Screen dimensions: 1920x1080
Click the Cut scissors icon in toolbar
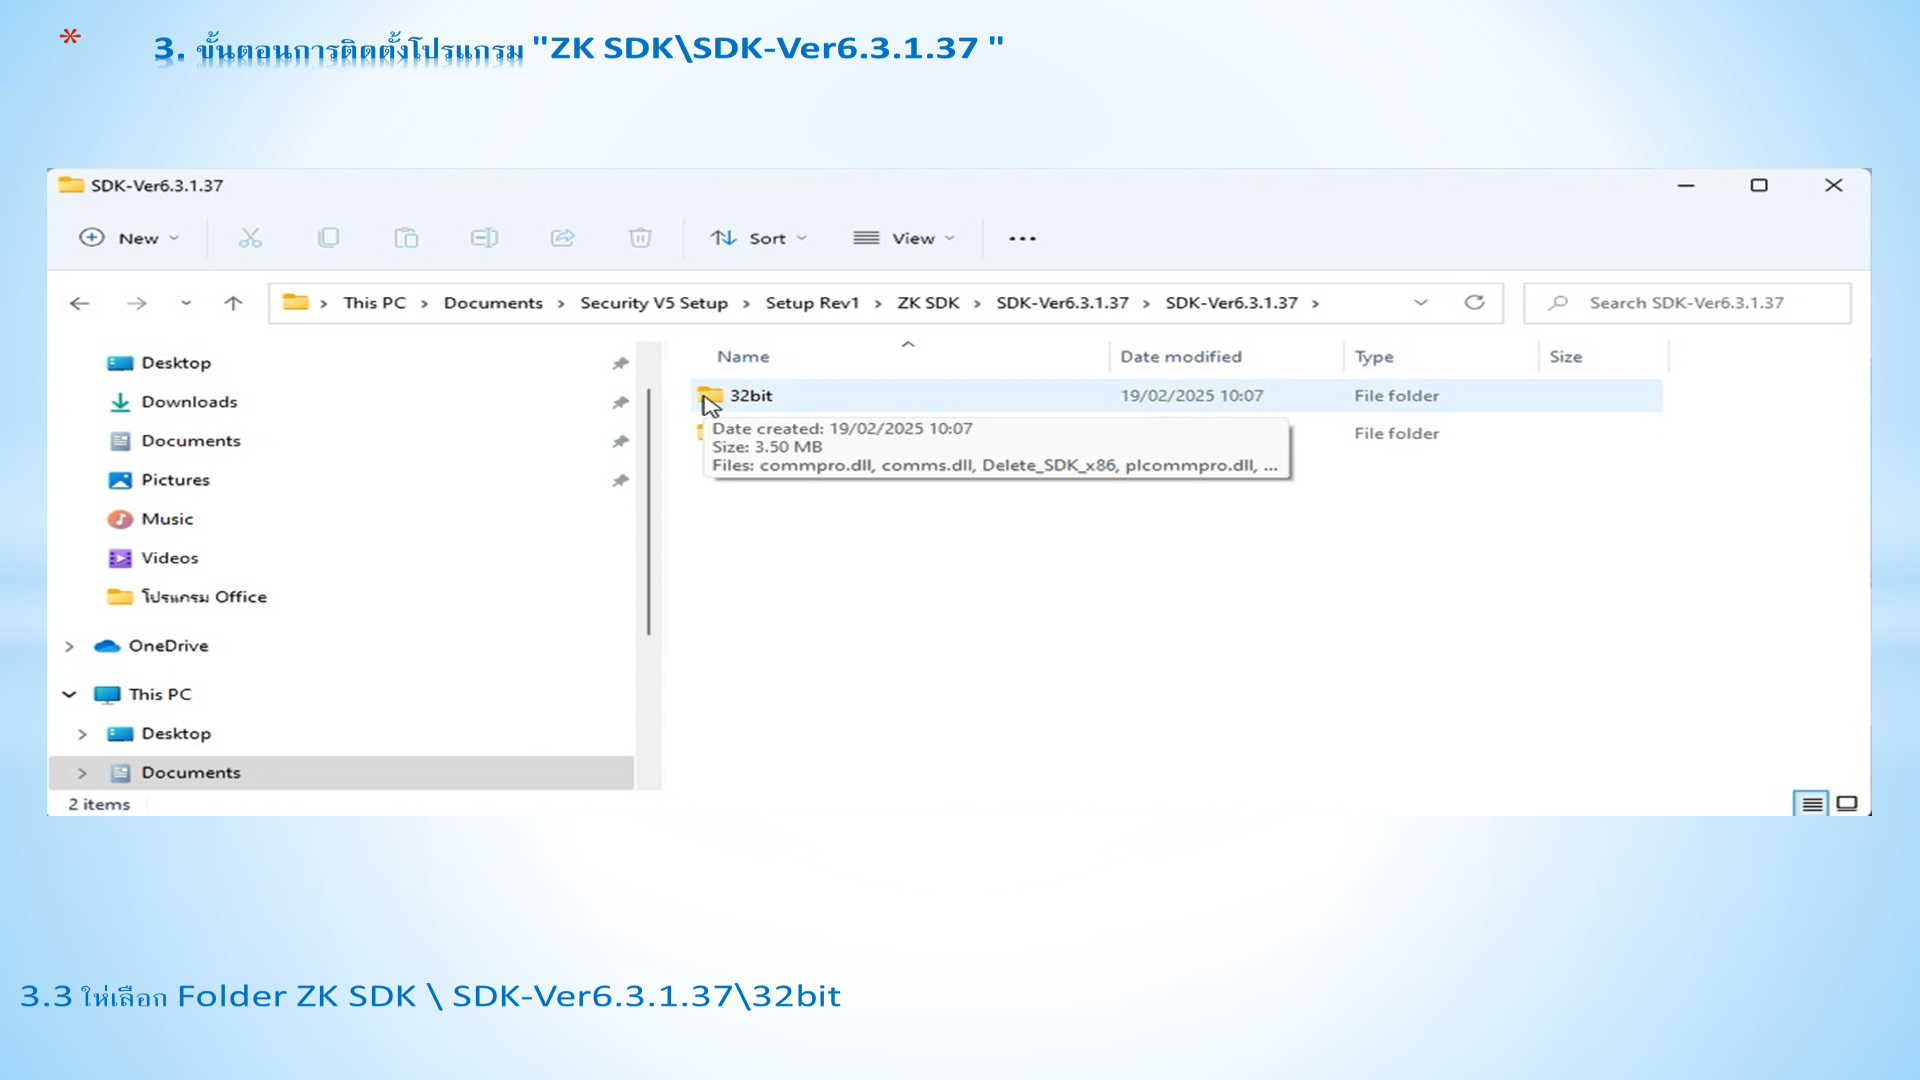[250, 238]
